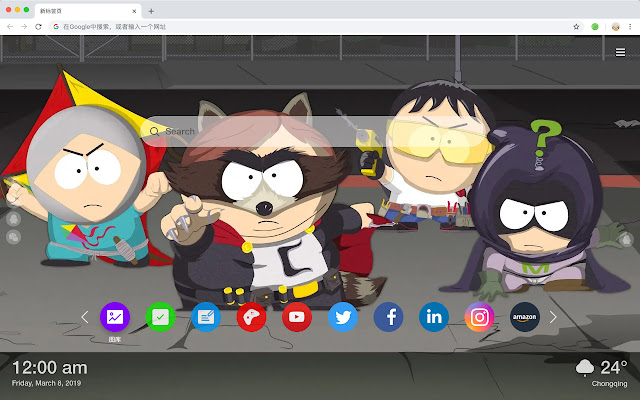Screen dimensions: 640x400
Task: Click the date Friday, March 8, 2019
Action: pyautogui.click(x=46, y=383)
